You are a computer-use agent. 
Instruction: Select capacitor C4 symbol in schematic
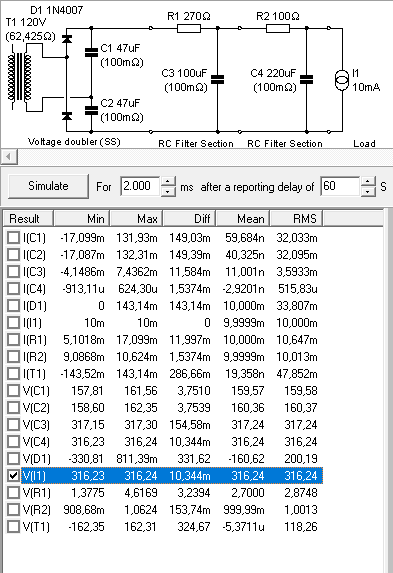(x=306, y=79)
